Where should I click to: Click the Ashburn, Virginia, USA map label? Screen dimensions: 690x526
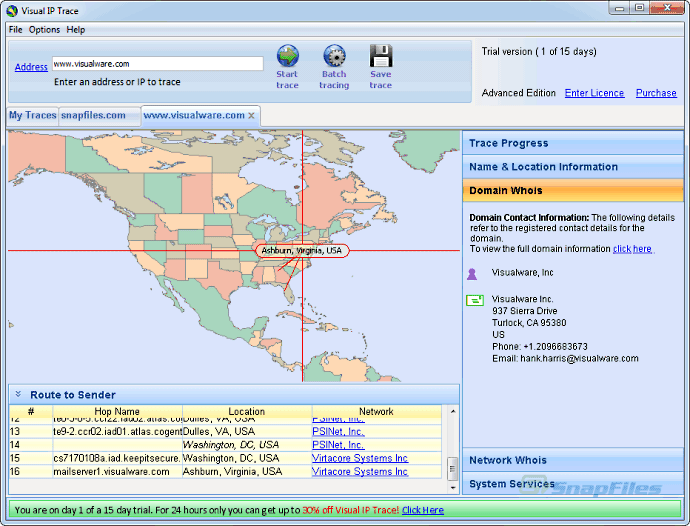(302, 251)
